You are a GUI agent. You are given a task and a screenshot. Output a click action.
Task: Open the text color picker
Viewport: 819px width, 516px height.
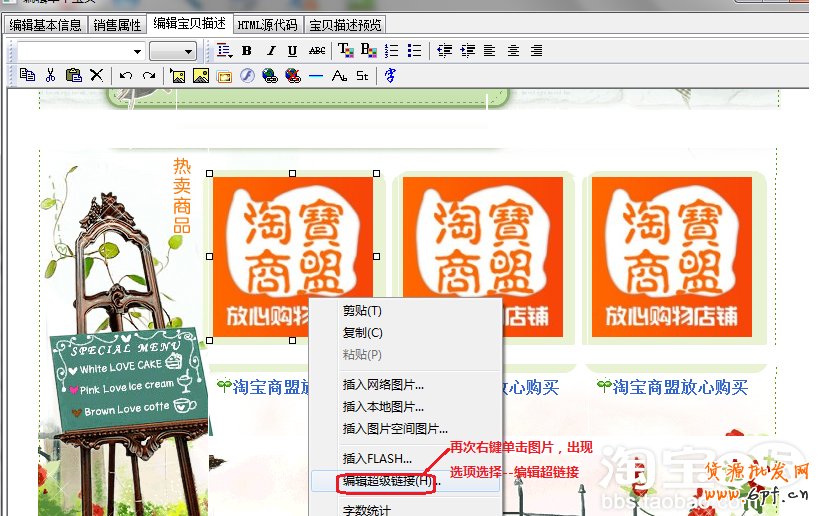pos(345,51)
